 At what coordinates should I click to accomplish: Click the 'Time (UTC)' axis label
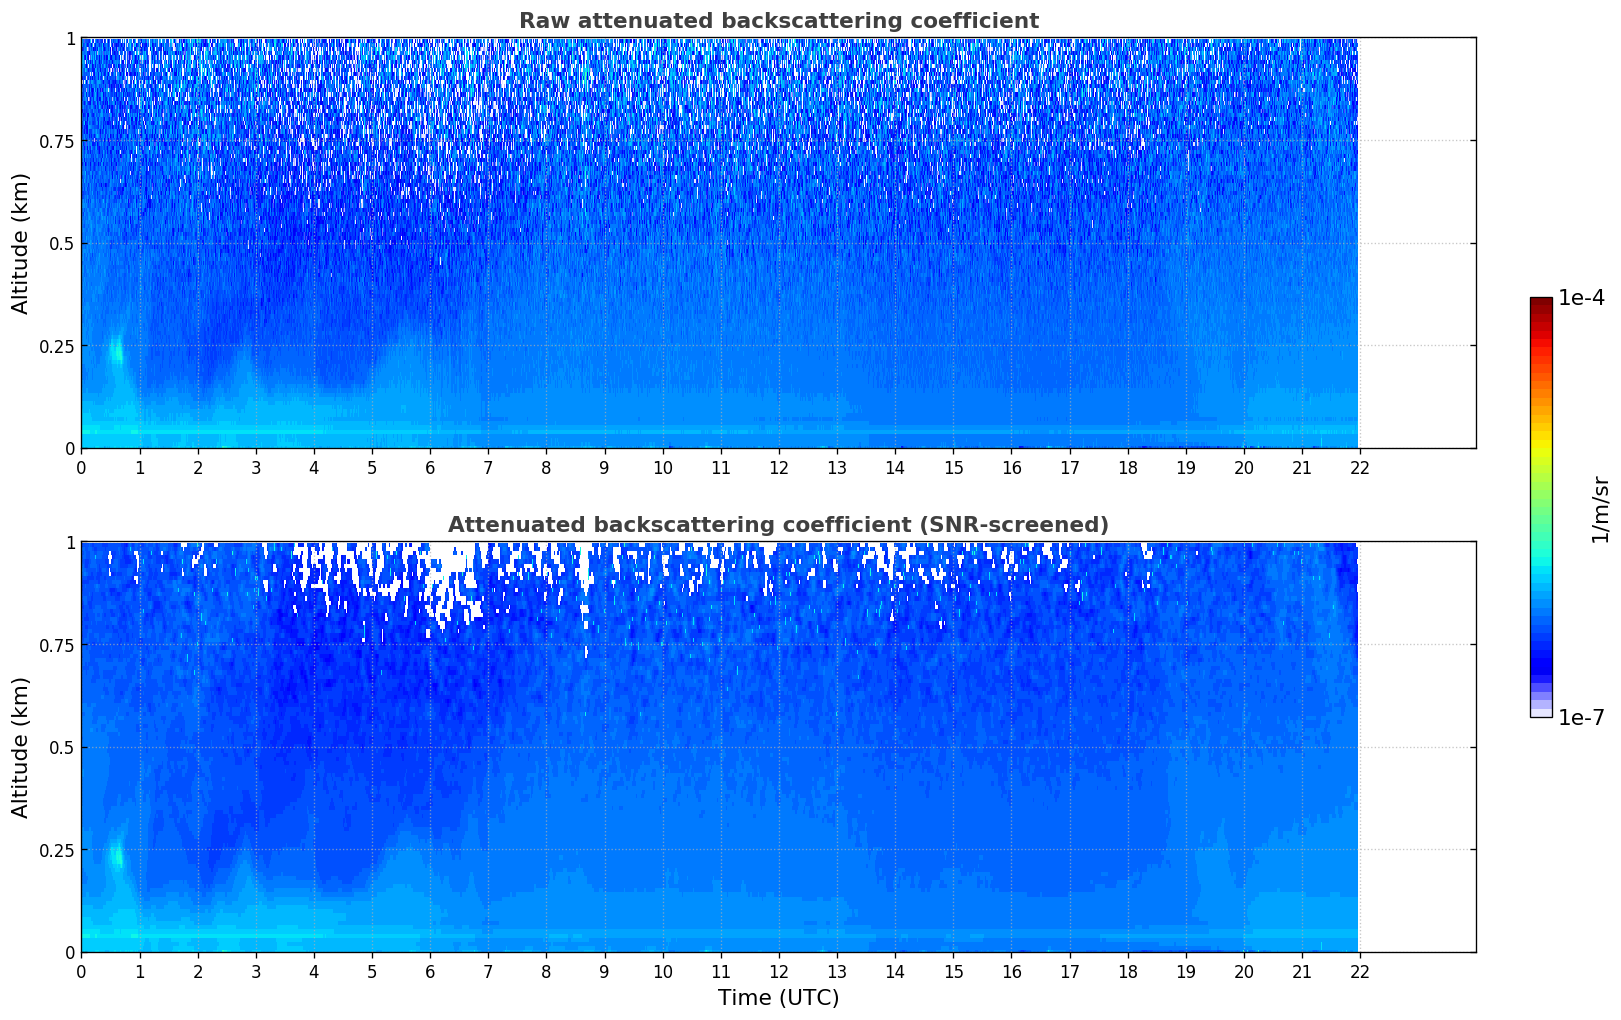[778, 998]
